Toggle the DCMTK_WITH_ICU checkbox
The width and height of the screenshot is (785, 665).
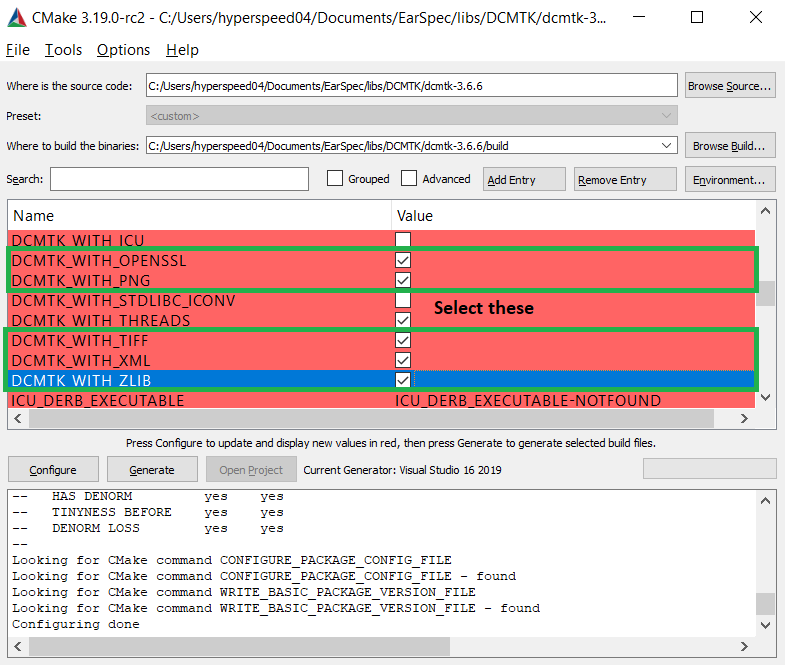pos(403,239)
